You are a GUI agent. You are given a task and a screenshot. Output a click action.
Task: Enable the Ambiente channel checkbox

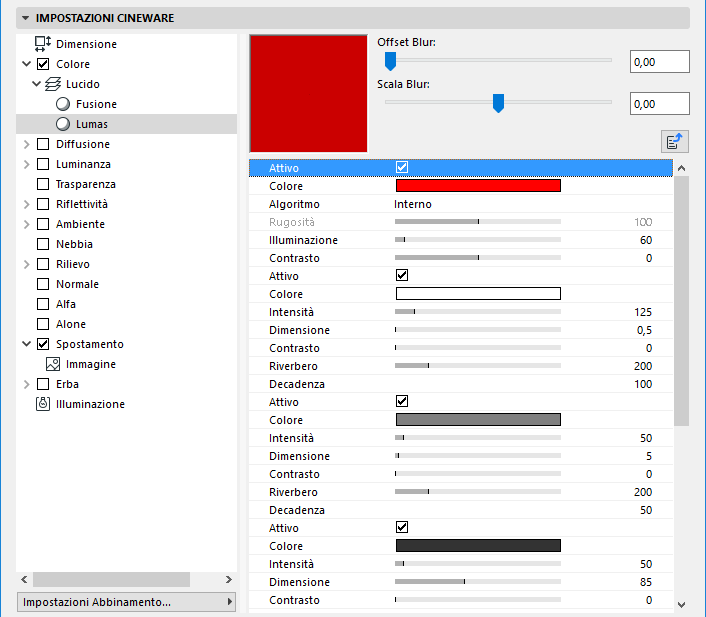[43, 224]
